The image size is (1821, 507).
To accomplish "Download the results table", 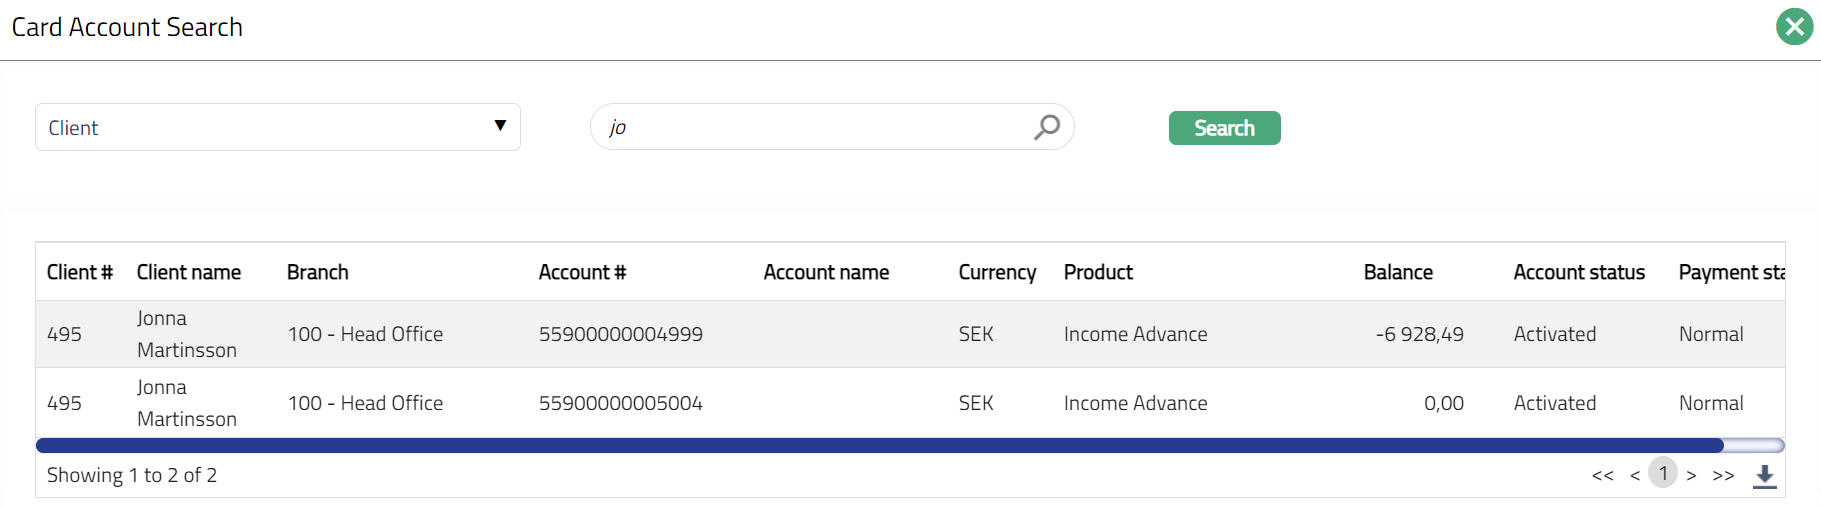I will (1764, 476).
